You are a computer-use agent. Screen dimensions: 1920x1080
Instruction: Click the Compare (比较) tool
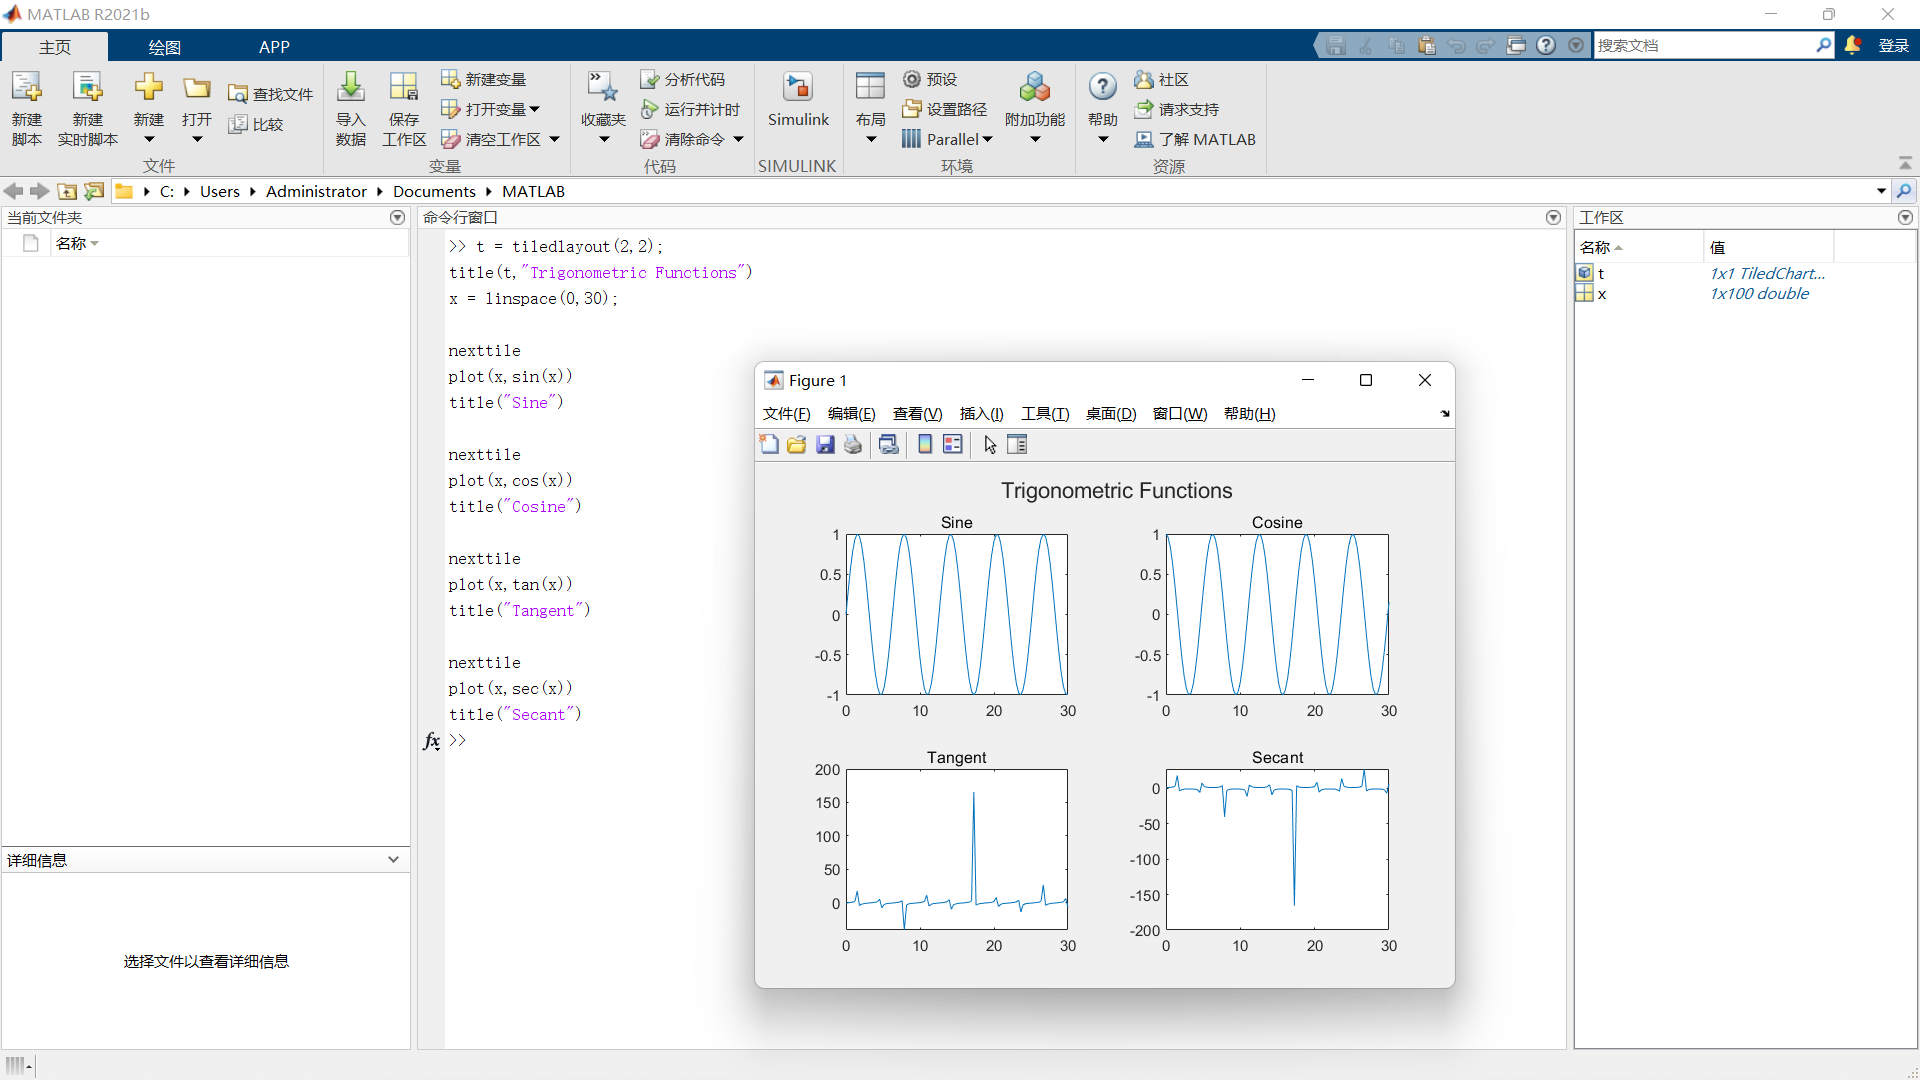(256, 124)
